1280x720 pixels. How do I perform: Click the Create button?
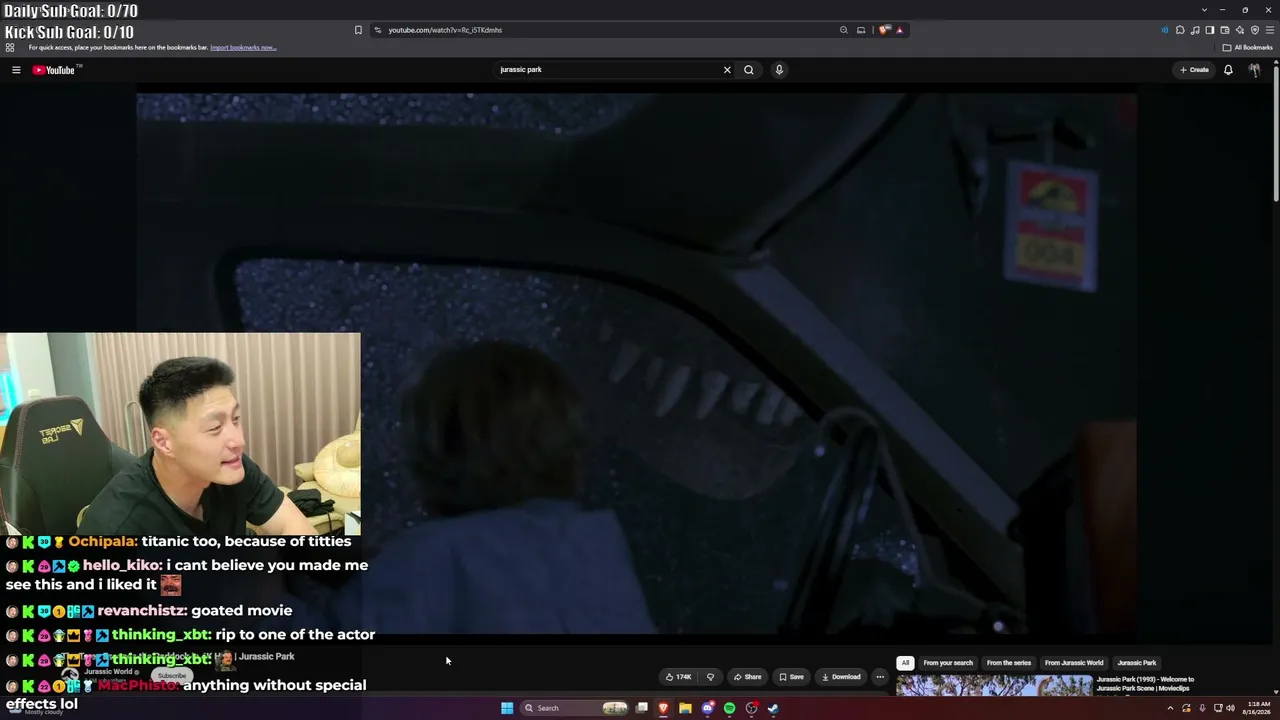[1194, 70]
